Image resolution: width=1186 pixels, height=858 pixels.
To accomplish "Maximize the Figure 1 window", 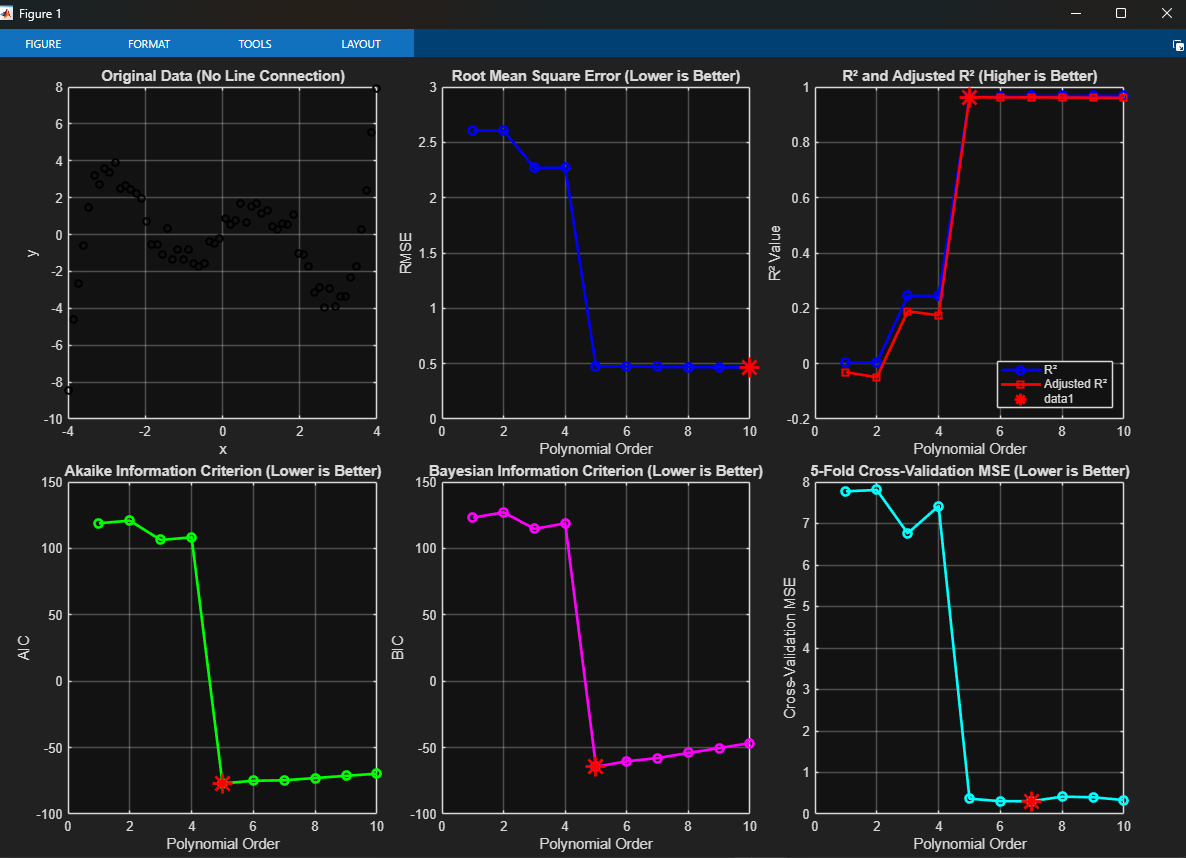I will pos(1120,14).
